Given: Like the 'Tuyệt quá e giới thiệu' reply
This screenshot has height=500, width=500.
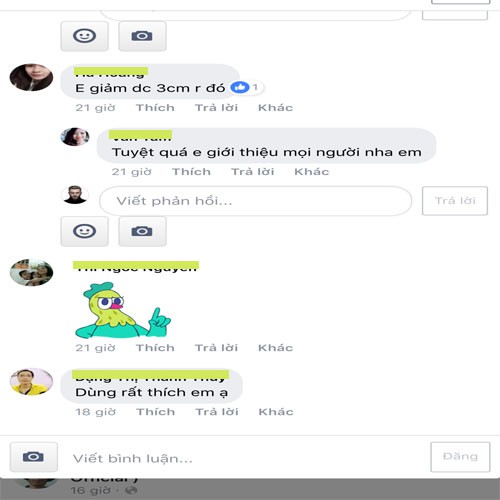Looking at the screenshot, I should pos(191,172).
